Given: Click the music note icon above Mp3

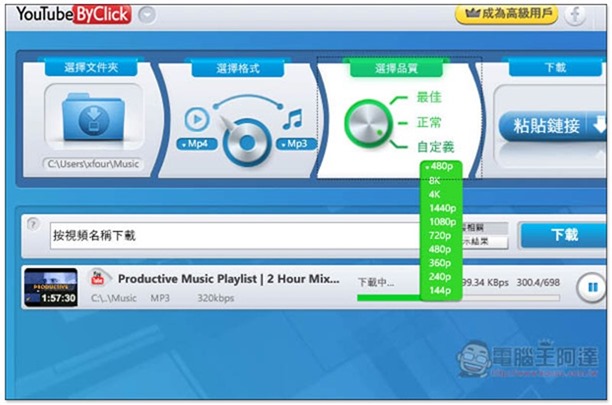Looking at the screenshot, I should (292, 120).
